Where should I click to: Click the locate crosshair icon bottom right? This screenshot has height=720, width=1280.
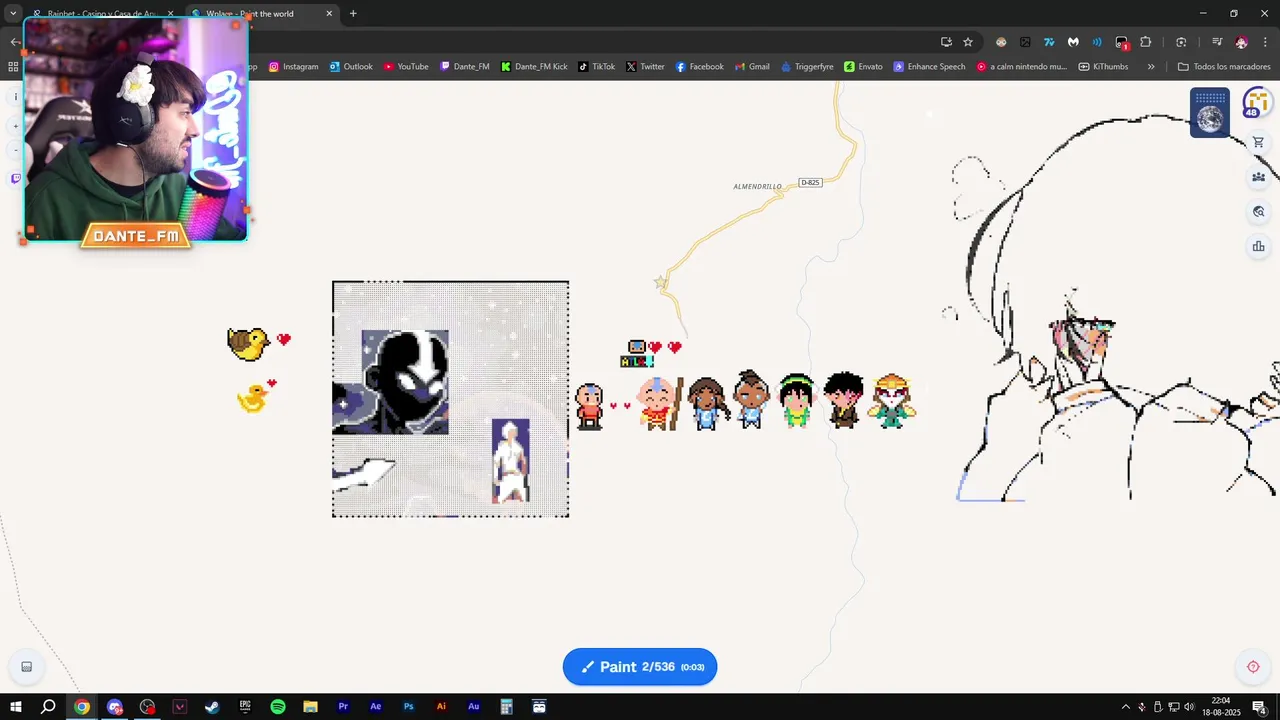pyautogui.click(x=1253, y=667)
